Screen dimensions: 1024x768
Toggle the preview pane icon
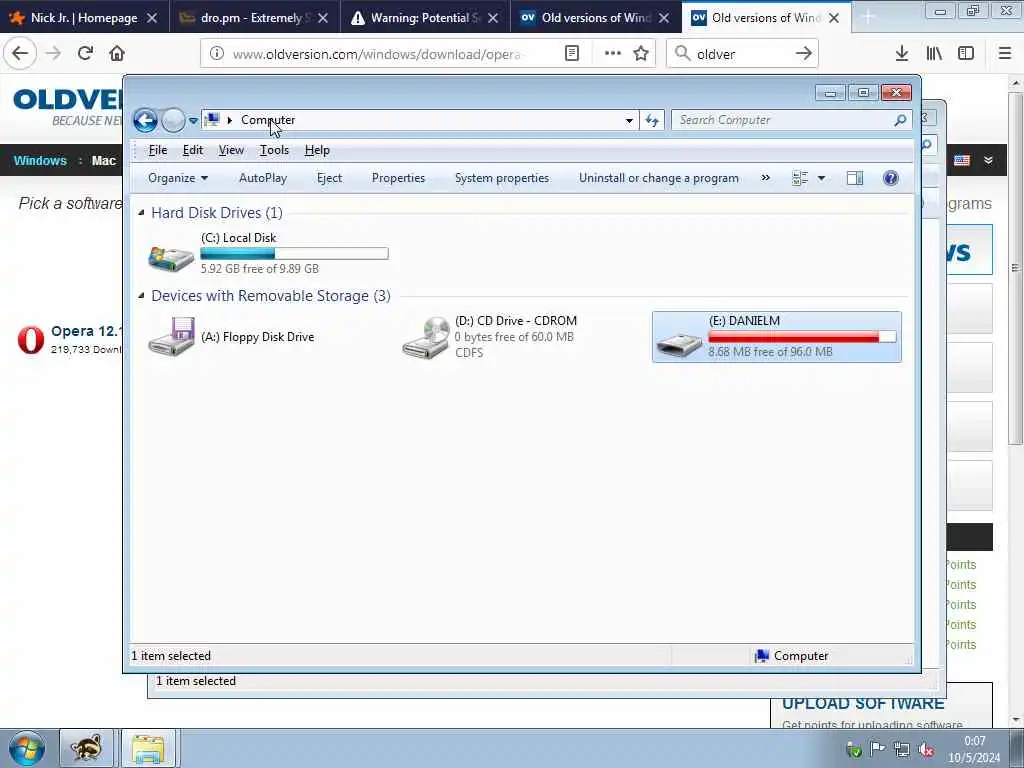click(855, 178)
